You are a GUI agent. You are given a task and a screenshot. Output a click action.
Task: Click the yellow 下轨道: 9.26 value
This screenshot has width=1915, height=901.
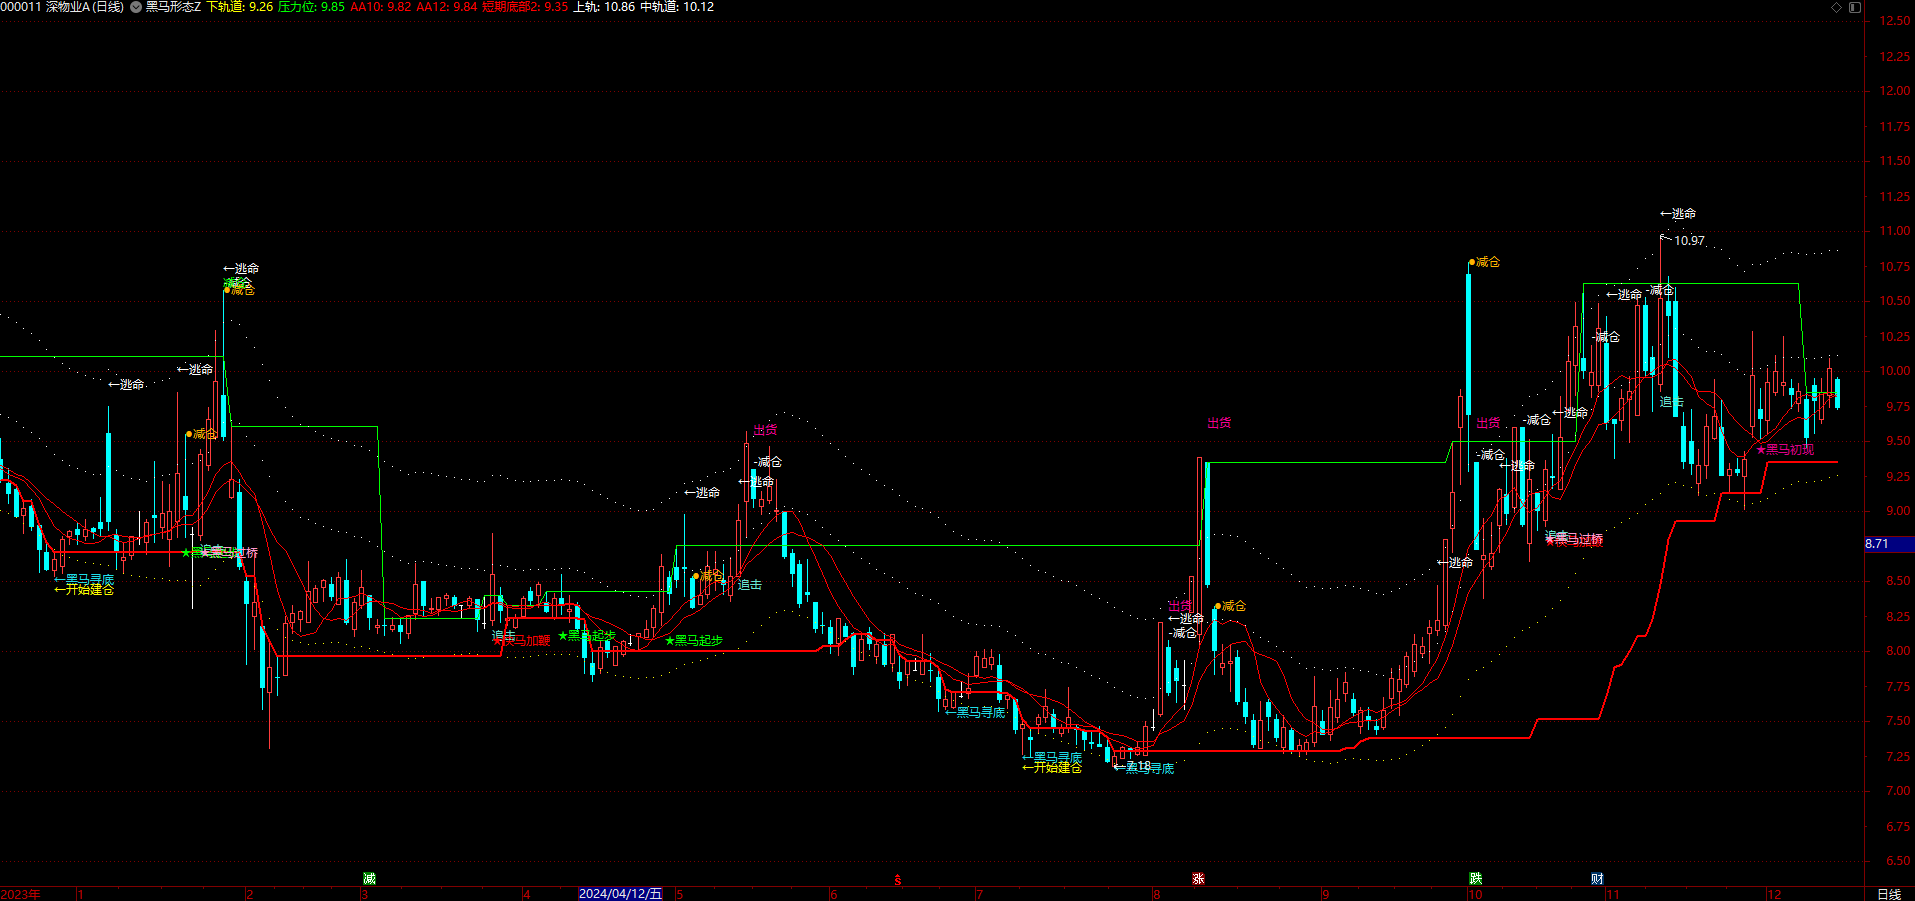coord(239,7)
